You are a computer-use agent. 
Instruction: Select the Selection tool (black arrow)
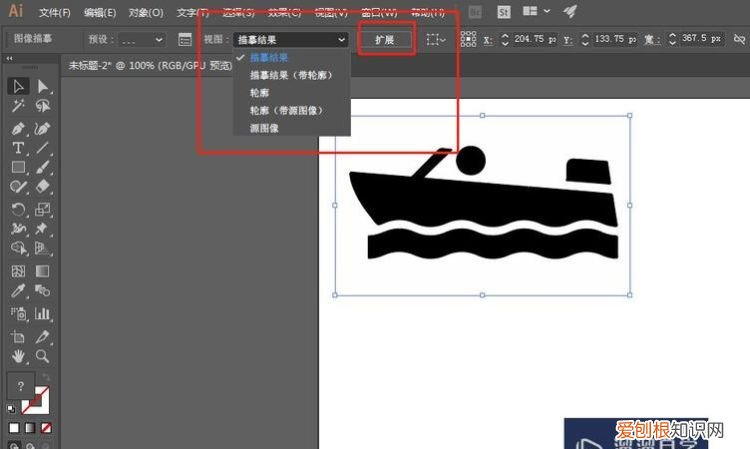coord(18,87)
